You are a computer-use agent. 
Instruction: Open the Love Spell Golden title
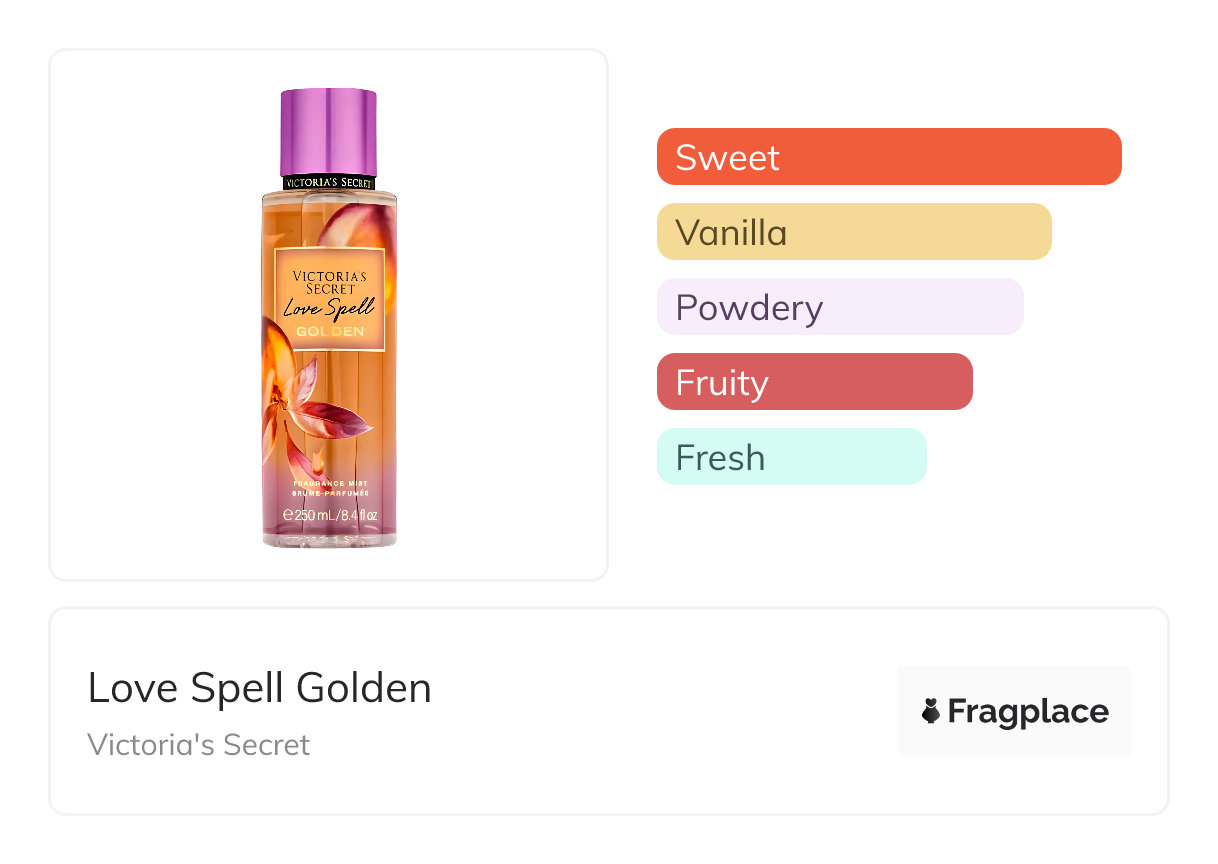(x=259, y=688)
